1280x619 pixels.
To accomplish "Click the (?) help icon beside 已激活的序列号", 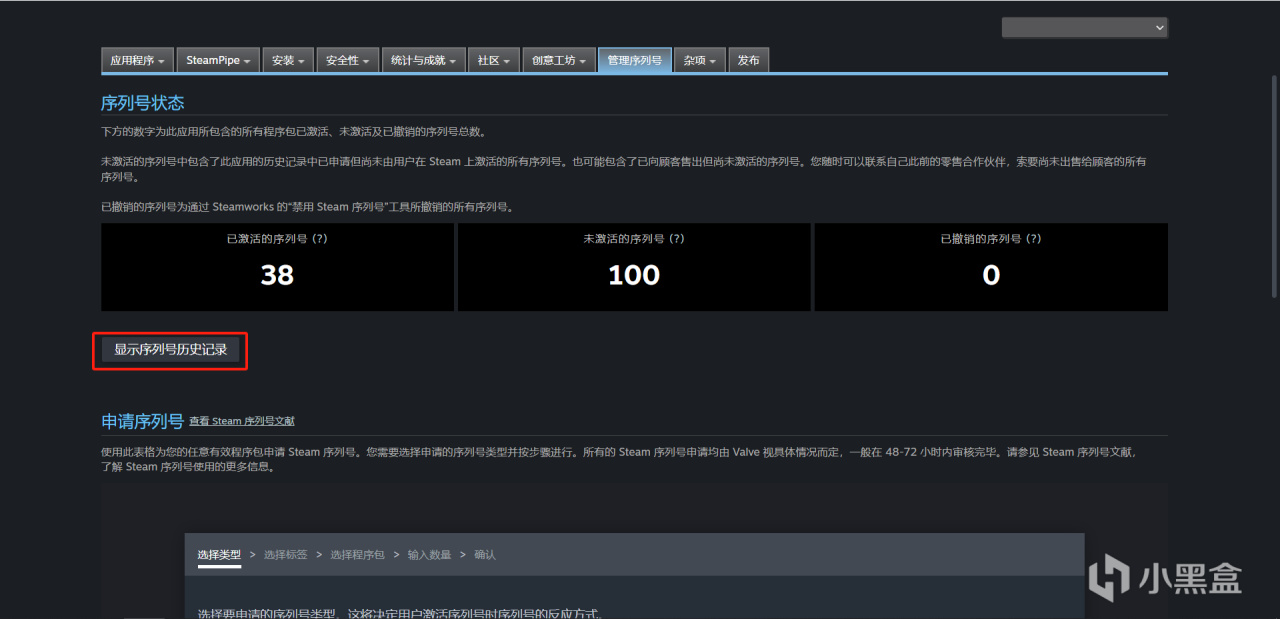I will 317,238.
